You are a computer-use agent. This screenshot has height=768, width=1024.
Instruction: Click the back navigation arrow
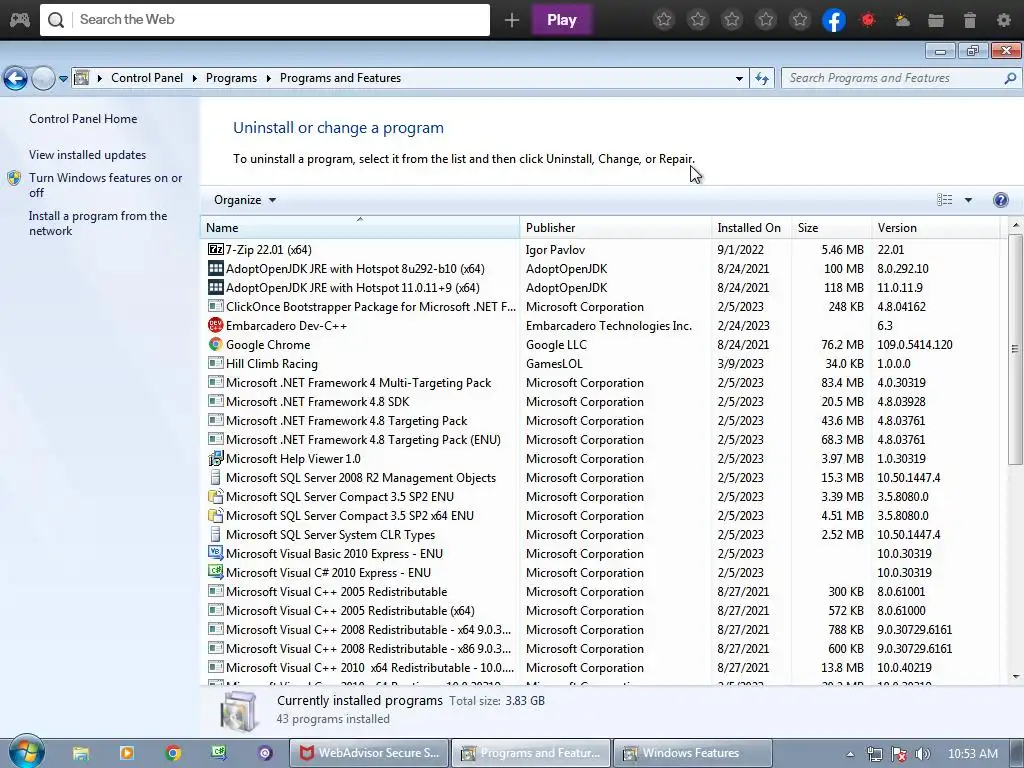15,78
